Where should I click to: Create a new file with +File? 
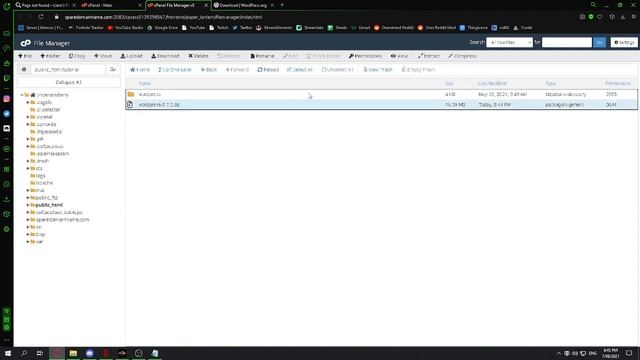(x=25, y=56)
